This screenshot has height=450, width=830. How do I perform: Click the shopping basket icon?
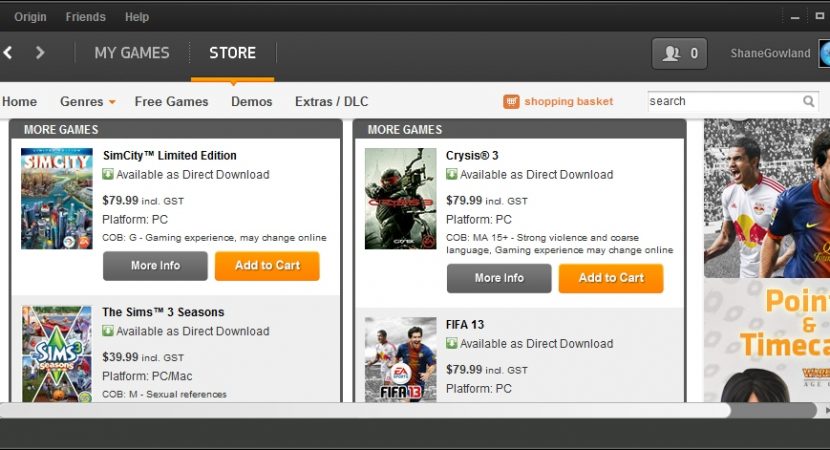pyautogui.click(x=511, y=101)
